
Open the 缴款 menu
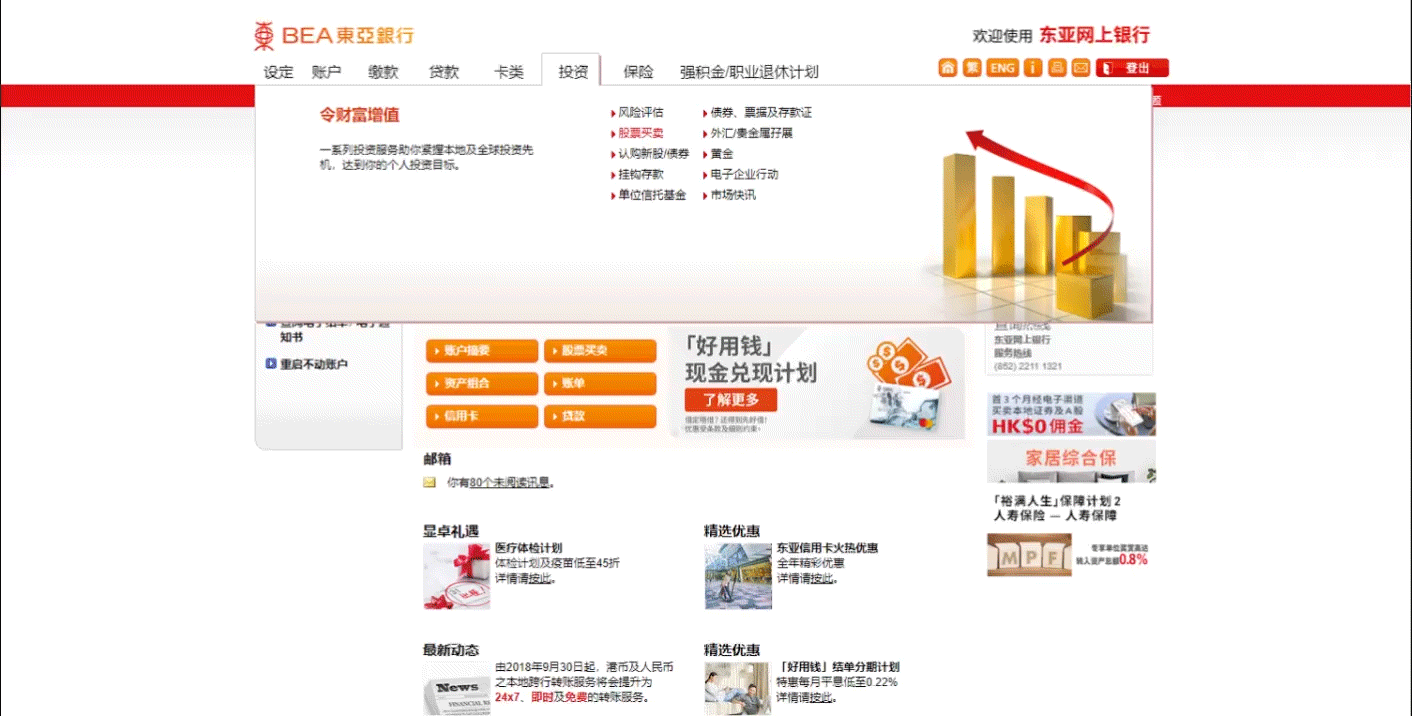pos(383,72)
